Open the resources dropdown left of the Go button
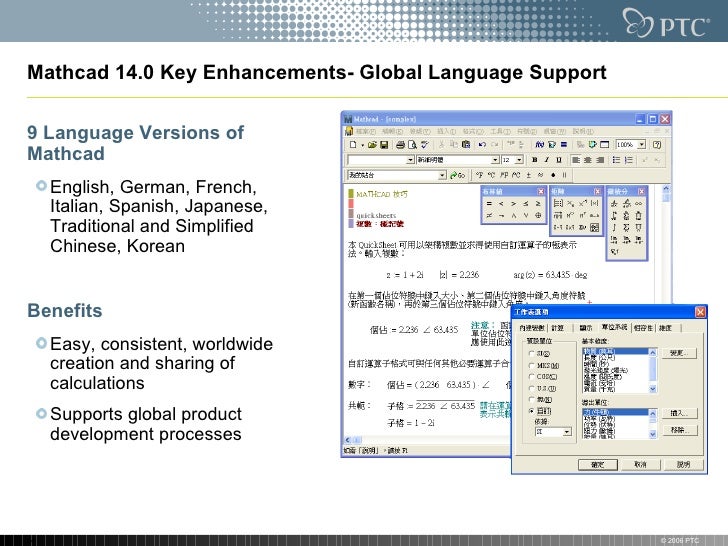Screen dimensions: 728x546 [442, 175]
